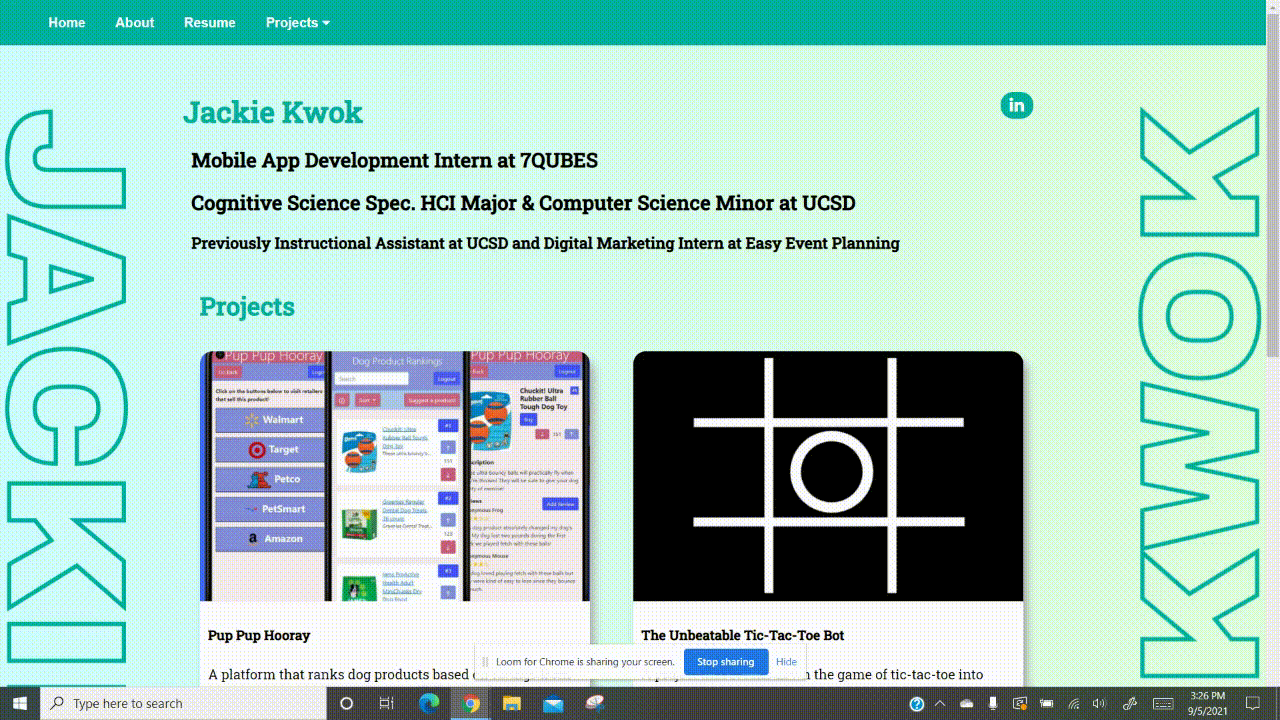
Task: Open the OneDrive cloud tray icon
Action: pyautogui.click(x=967, y=704)
